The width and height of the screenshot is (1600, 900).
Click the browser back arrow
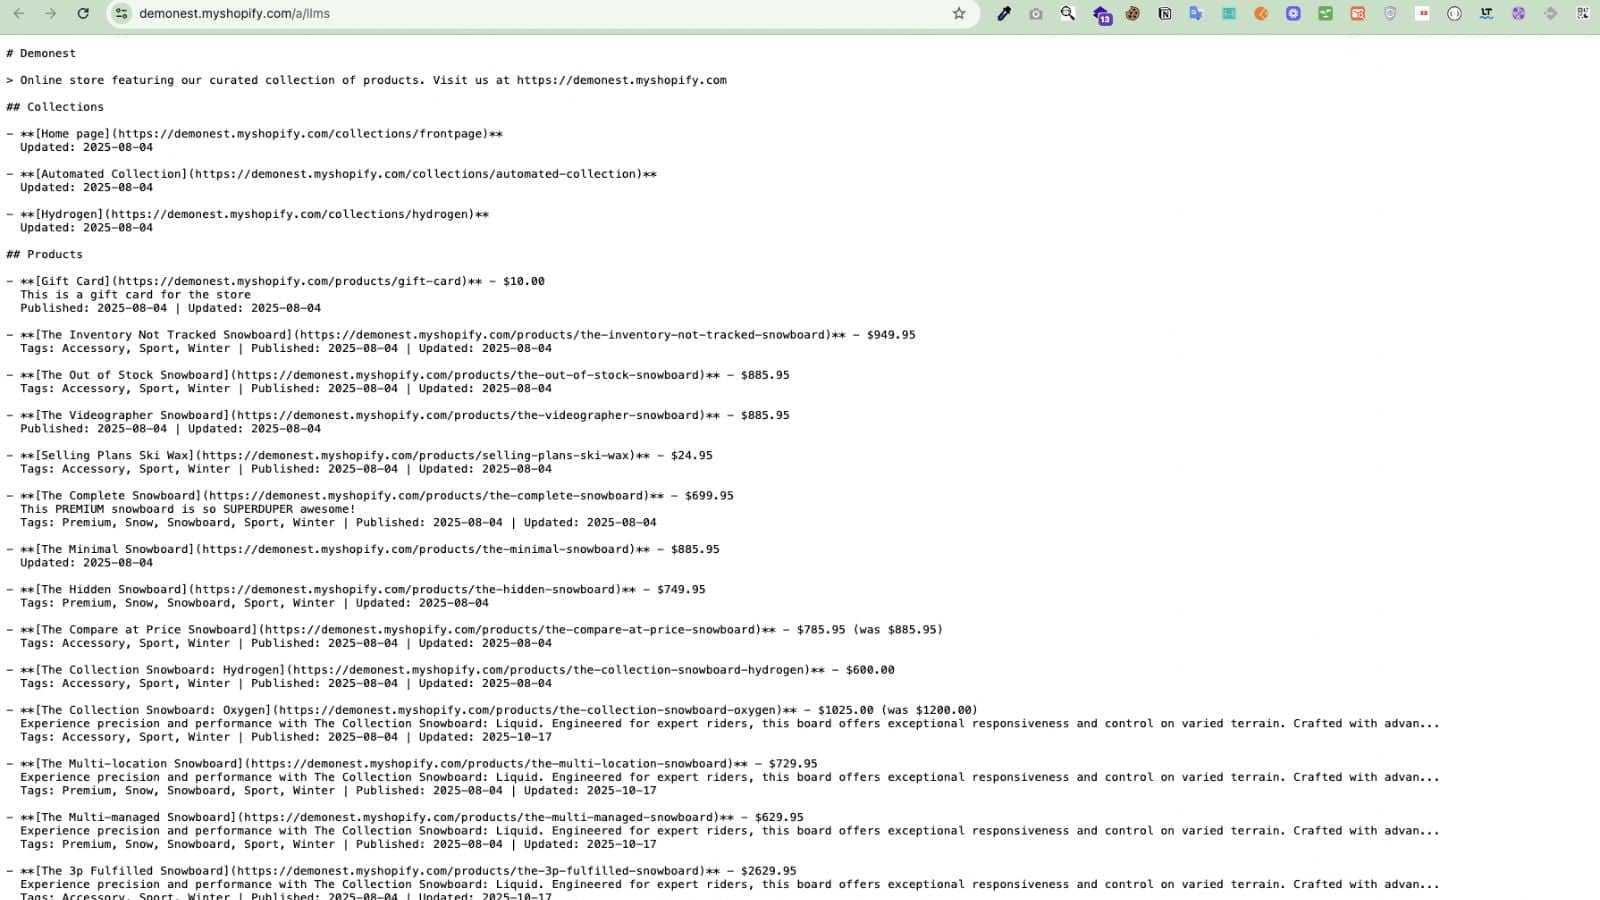[x=18, y=14]
